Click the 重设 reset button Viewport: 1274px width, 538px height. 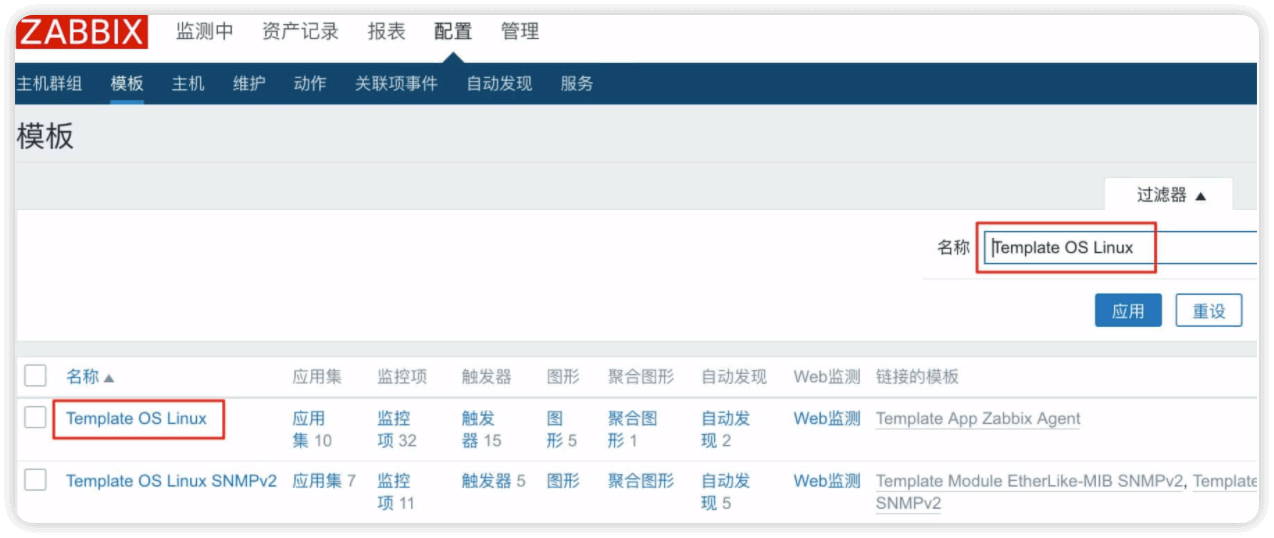pos(1209,311)
